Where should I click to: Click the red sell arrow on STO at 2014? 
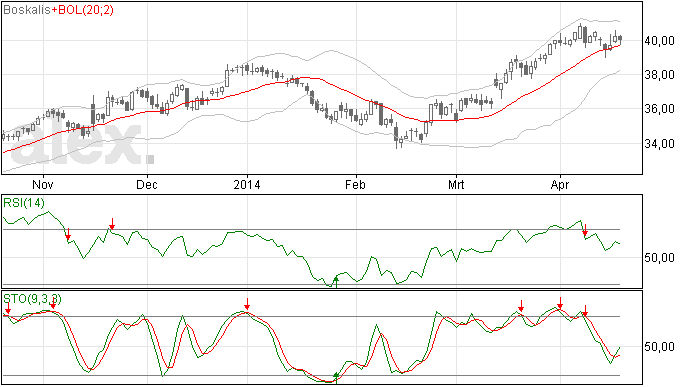tap(247, 304)
